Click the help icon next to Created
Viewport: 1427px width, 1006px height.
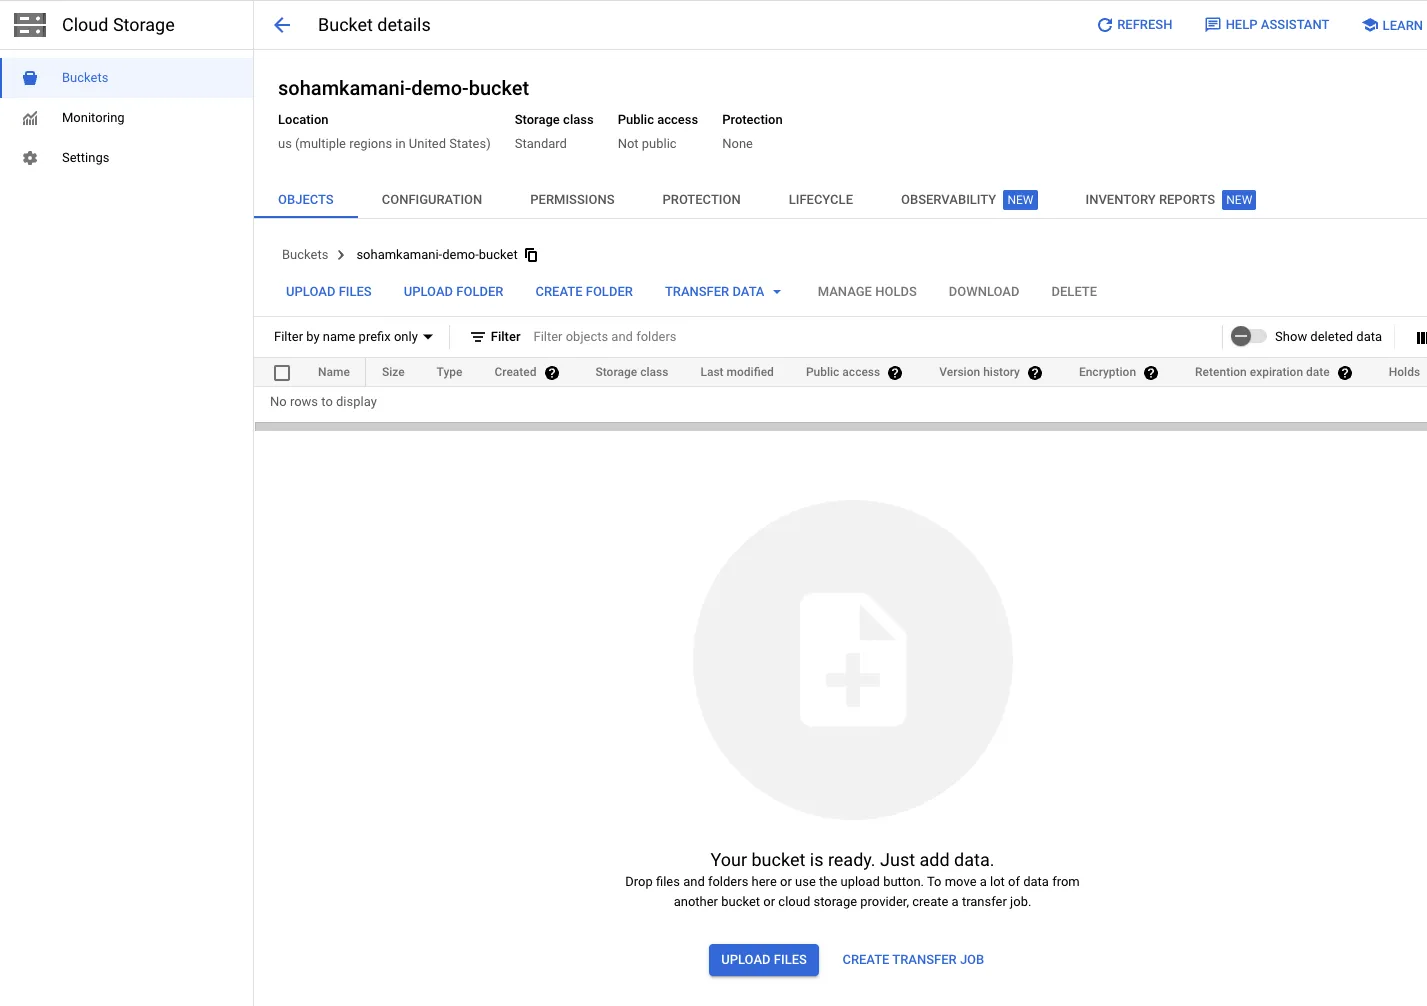click(552, 373)
